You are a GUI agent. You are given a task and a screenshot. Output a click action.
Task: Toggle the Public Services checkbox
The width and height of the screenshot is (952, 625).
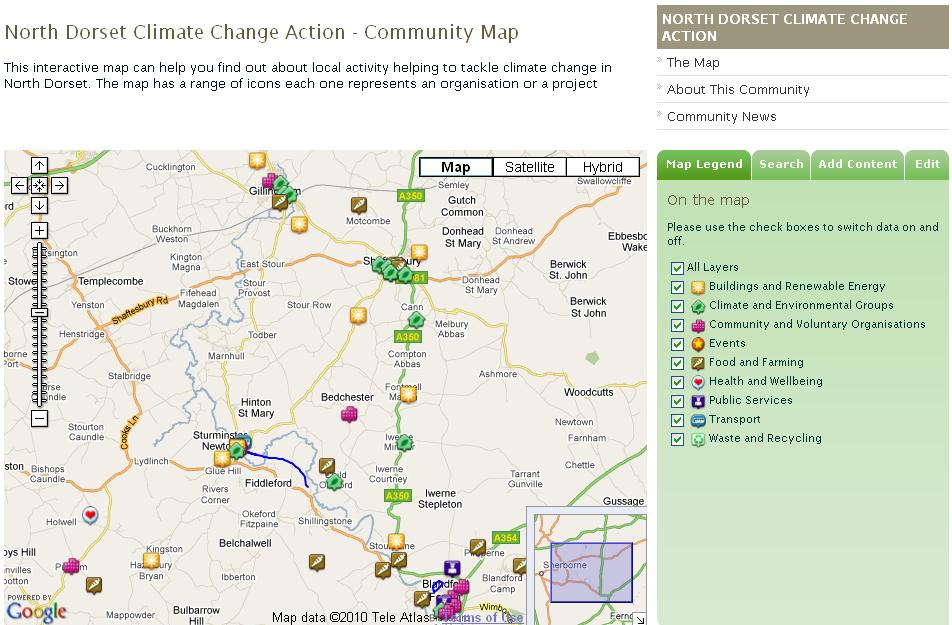(x=678, y=401)
